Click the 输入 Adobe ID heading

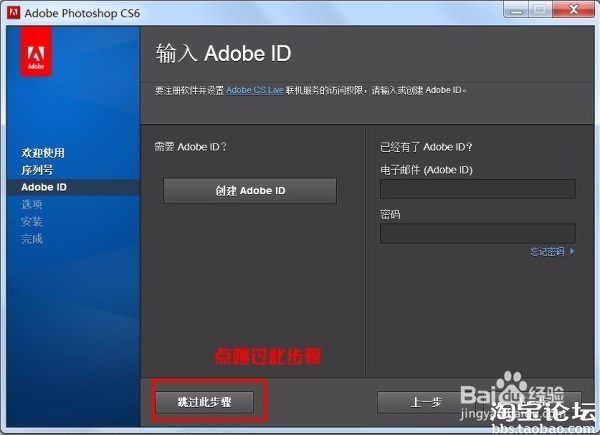tap(223, 53)
